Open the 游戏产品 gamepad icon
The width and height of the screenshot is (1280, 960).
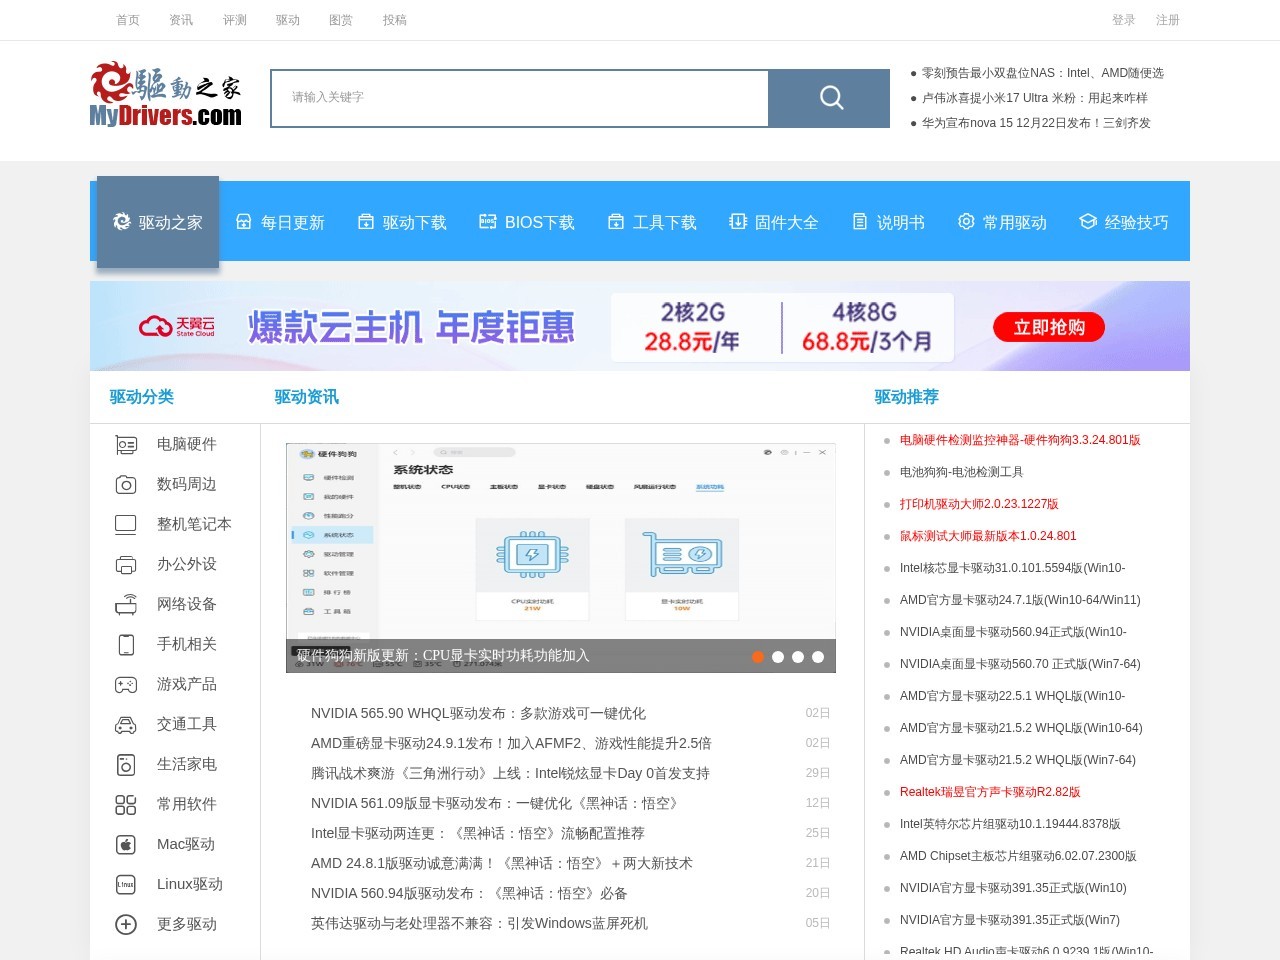pos(126,685)
